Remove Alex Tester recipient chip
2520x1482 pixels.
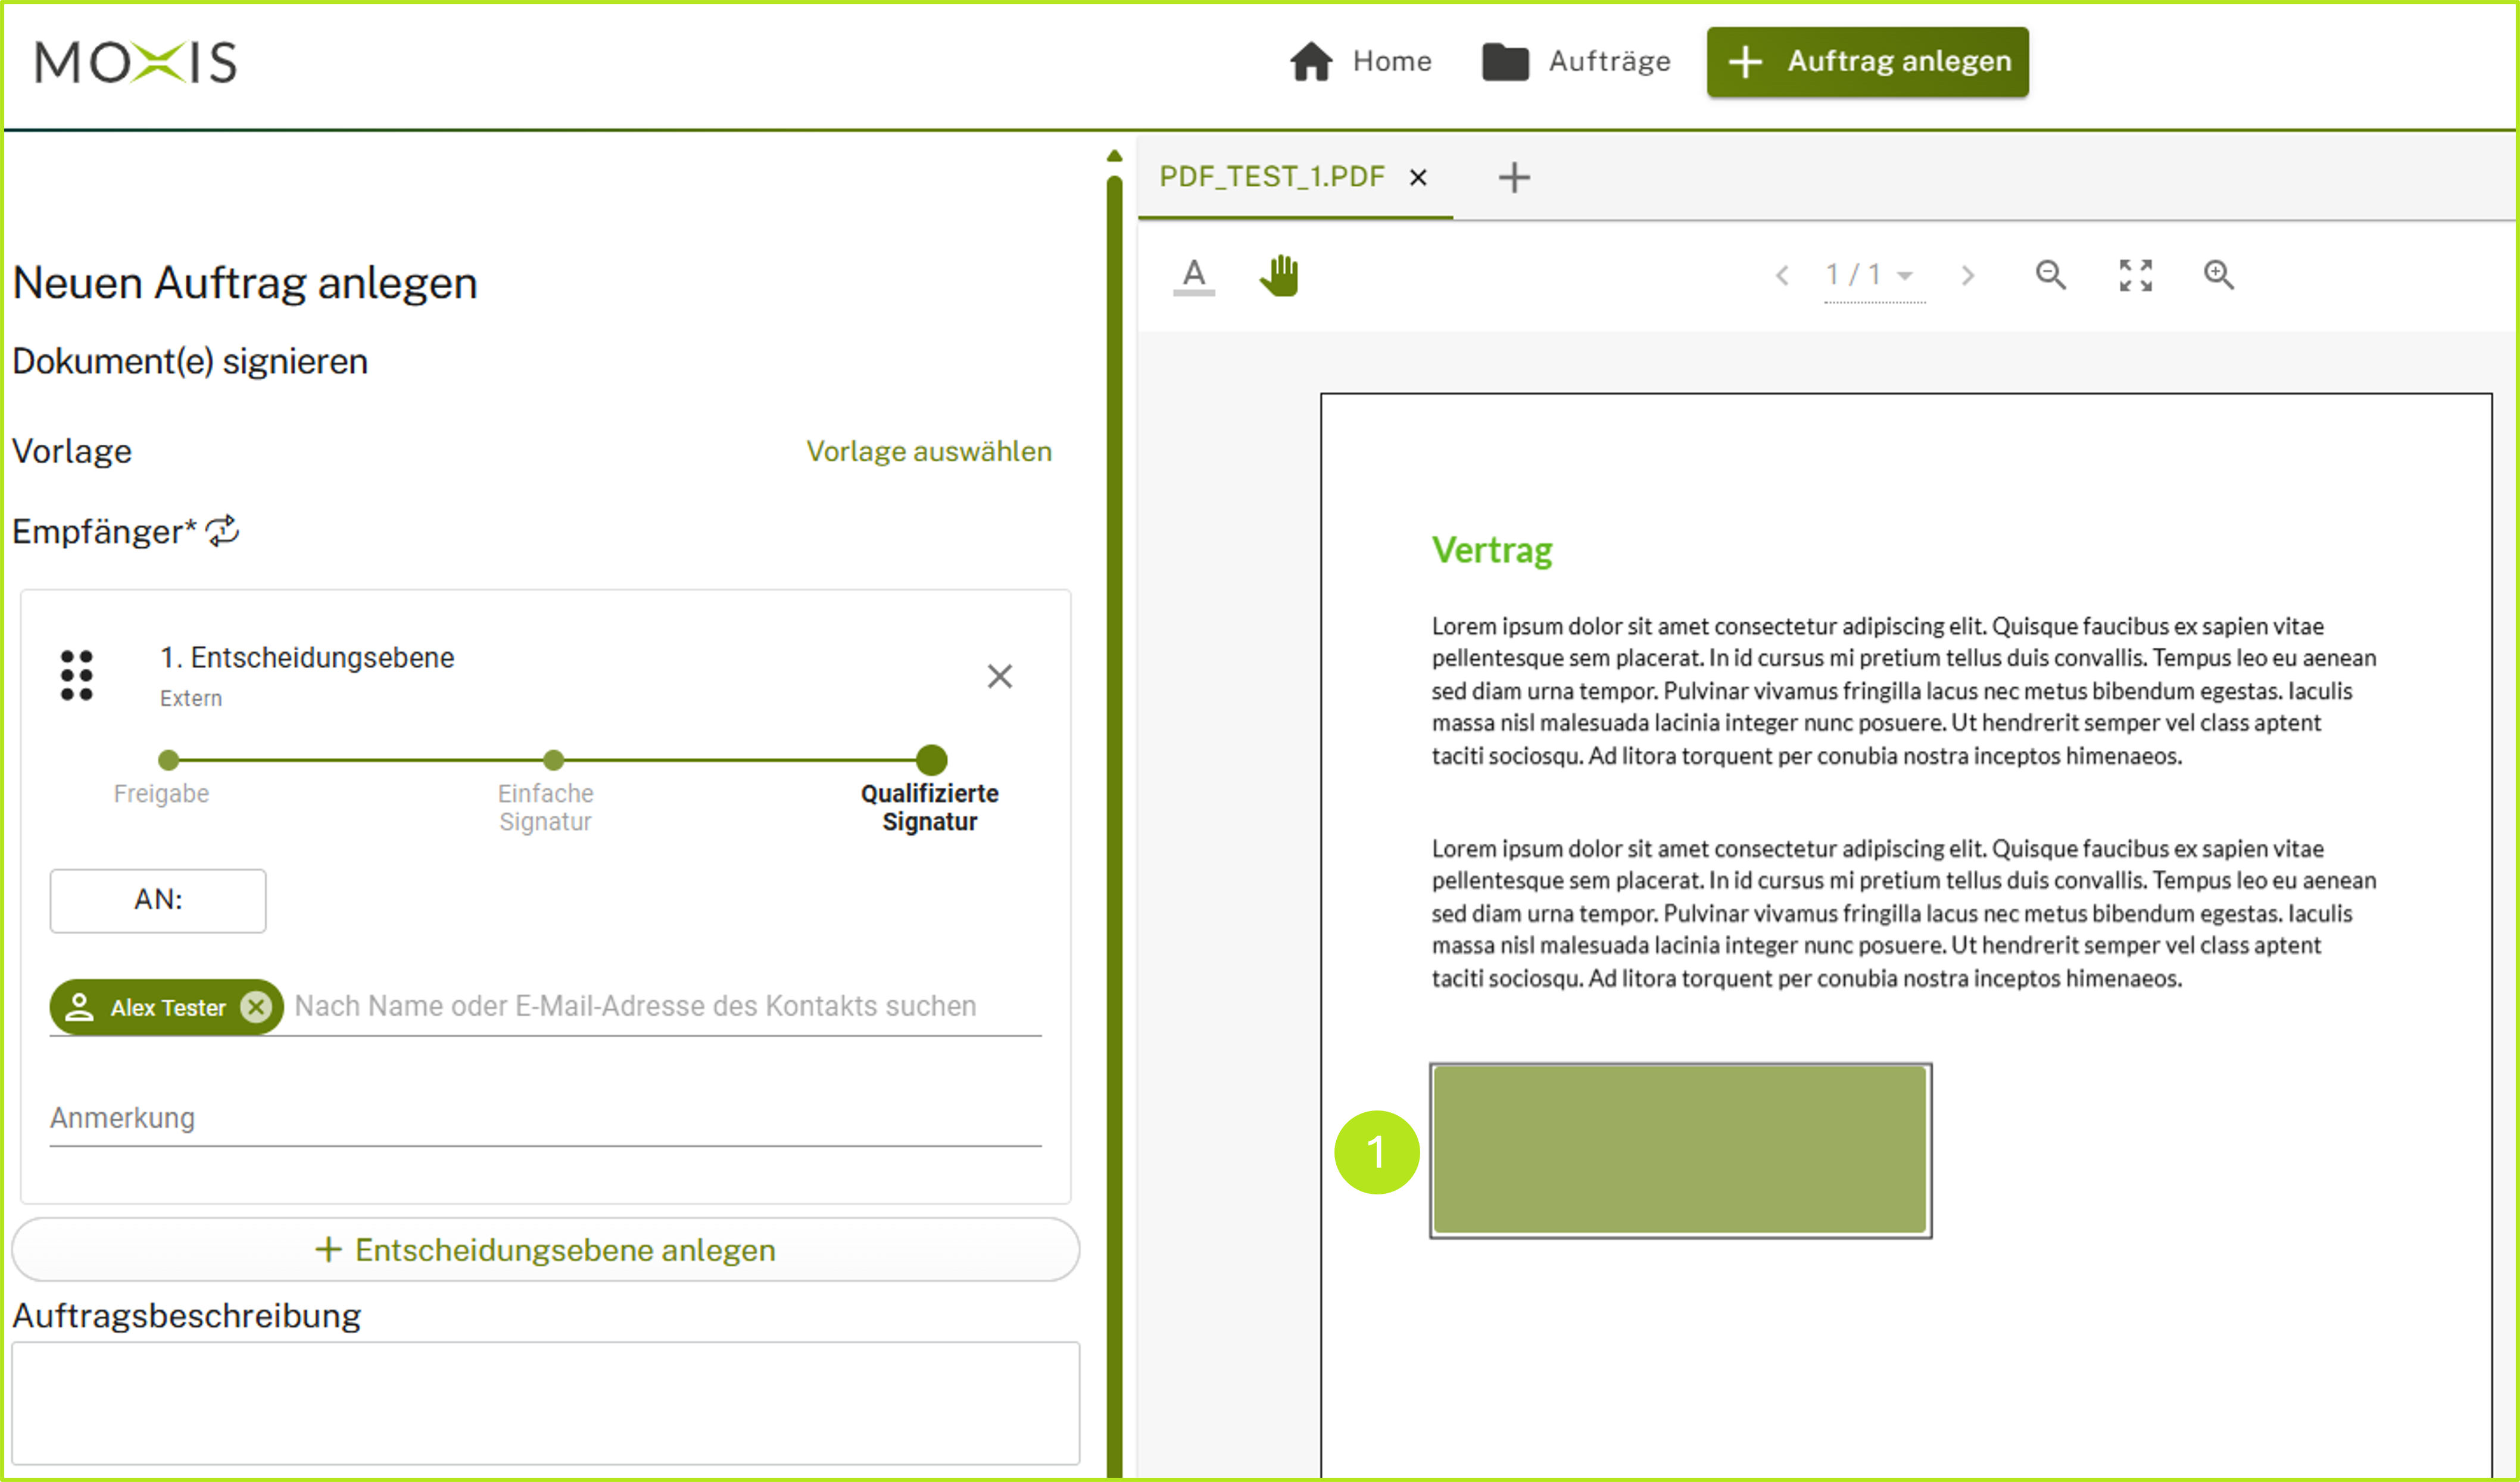[256, 1007]
